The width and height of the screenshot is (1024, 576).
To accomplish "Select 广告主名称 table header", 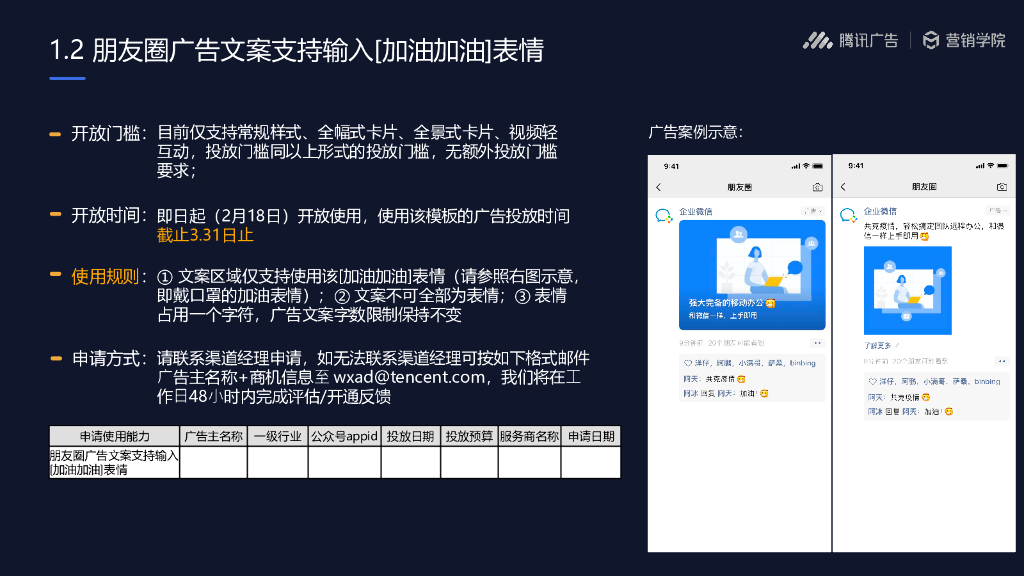I will point(214,436).
